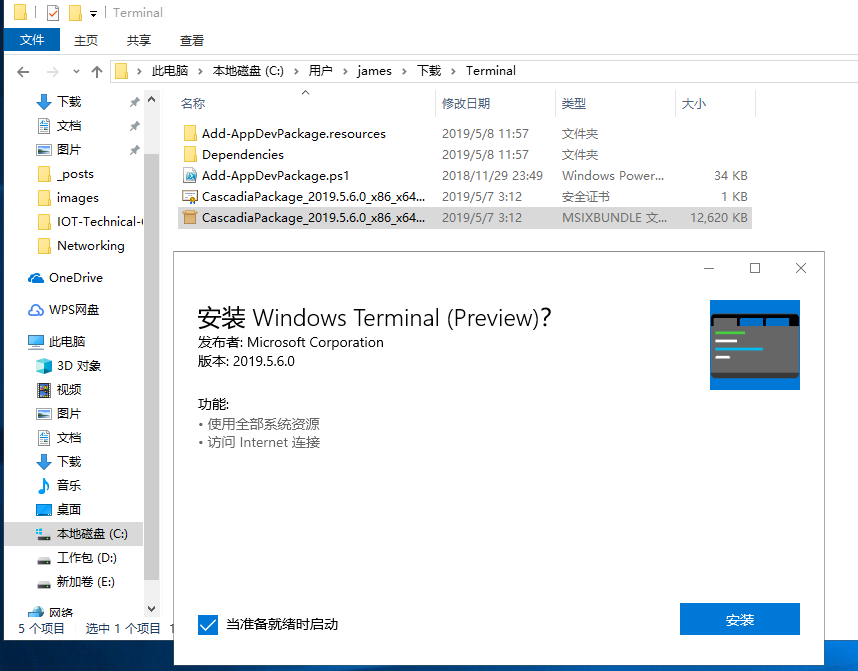Screen dimensions: 858x671
Task: Open the quick access toolbar dropdown
Action: (94, 14)
